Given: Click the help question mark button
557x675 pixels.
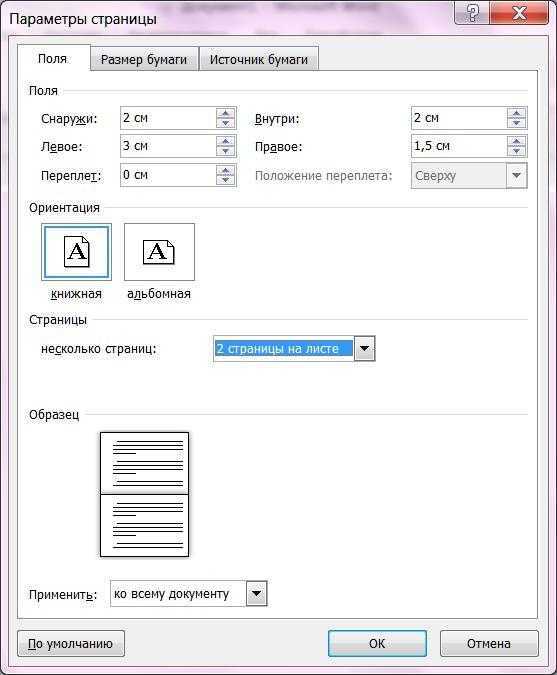Looking at the screenshot, I should click(472, 13).
